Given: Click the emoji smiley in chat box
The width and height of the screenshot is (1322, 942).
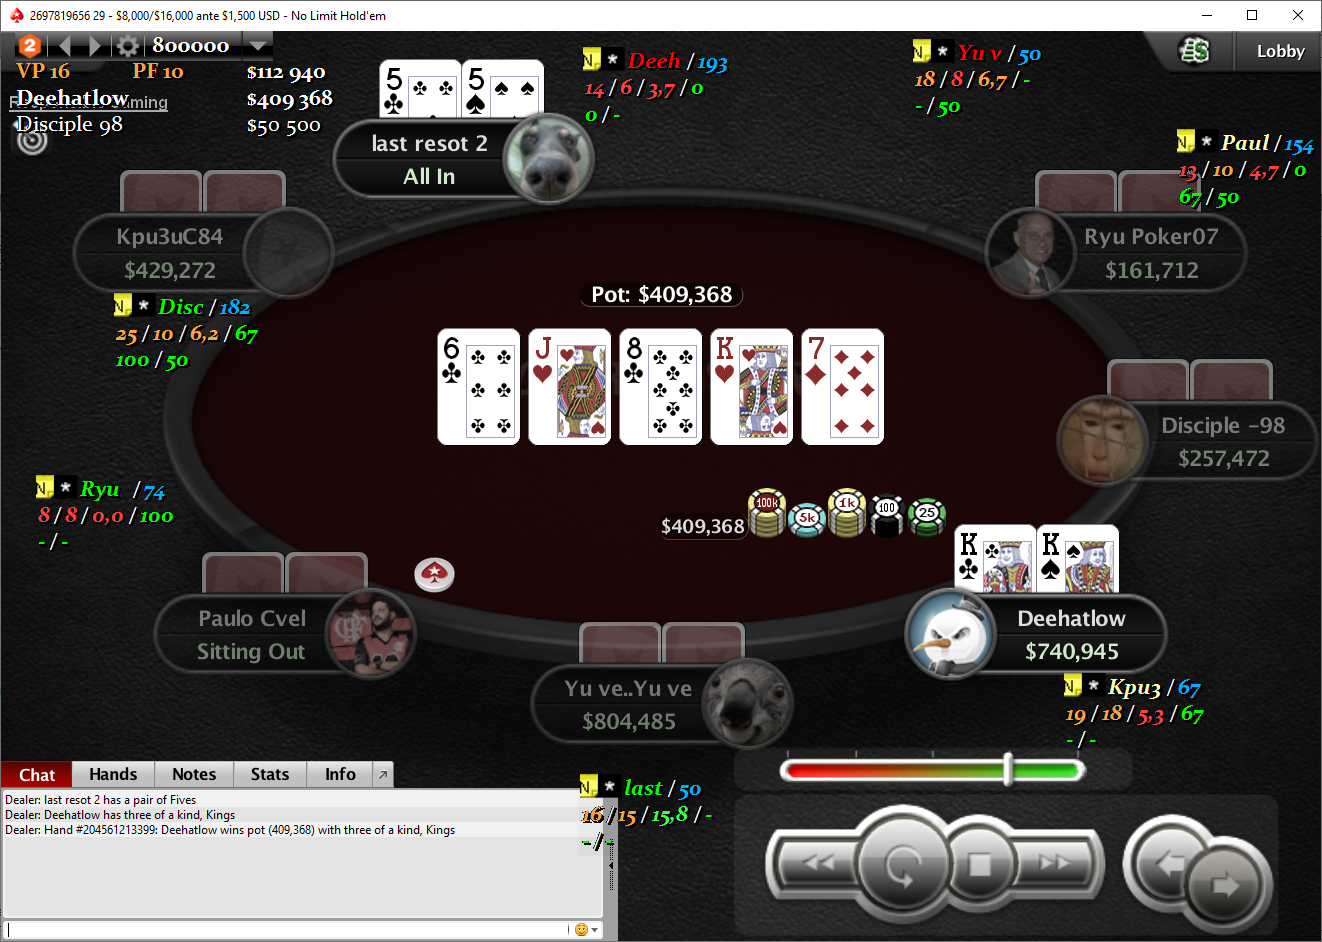Looking at the screenshot, I should pyautogui.click(x=581, y=930).
